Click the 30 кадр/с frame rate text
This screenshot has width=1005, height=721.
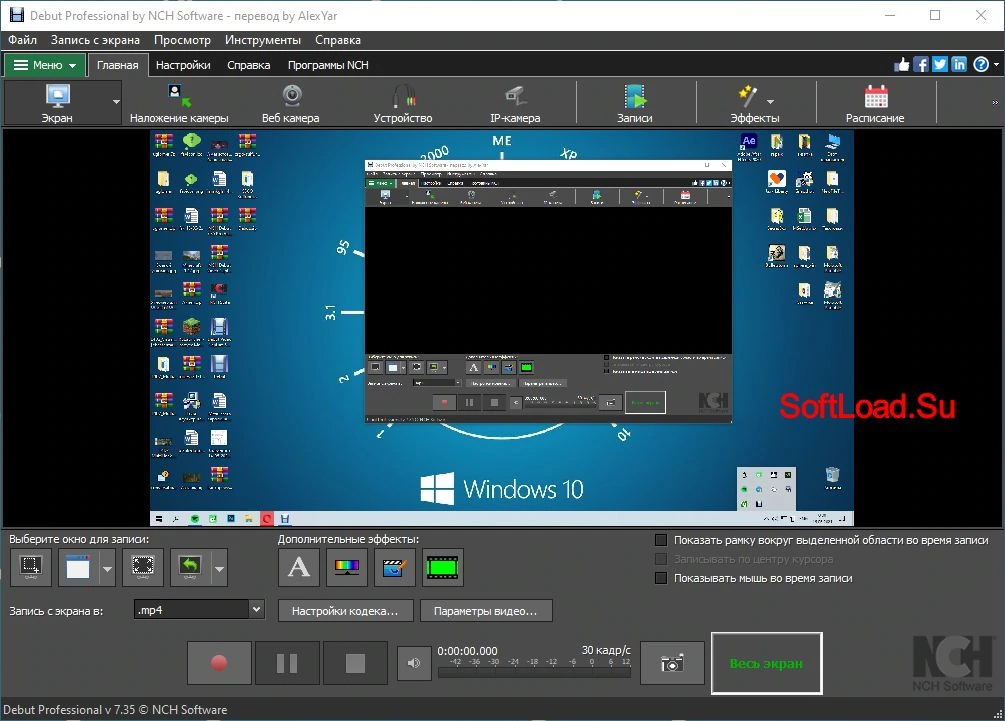(x=606, y=650)
